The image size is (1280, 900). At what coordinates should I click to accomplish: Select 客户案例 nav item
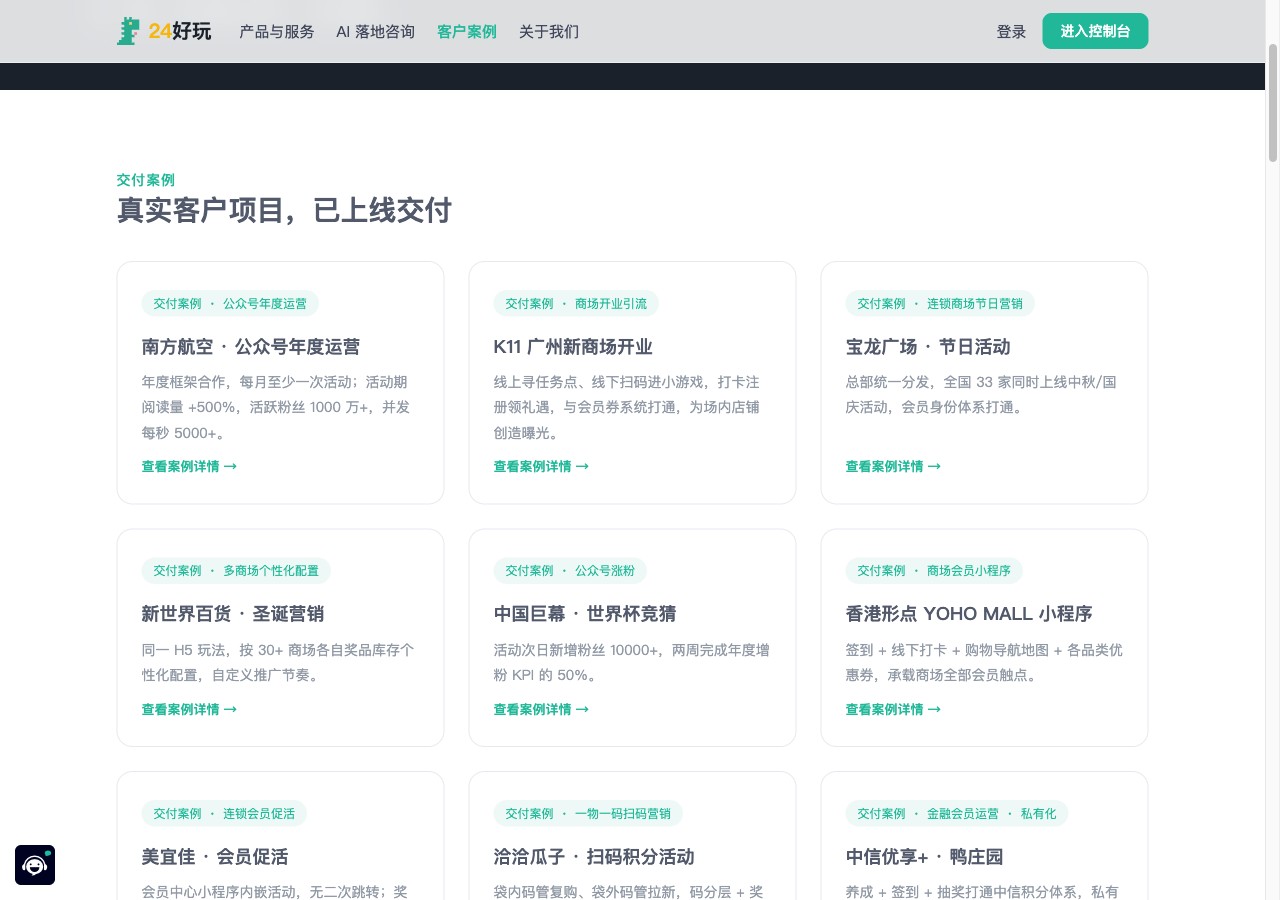click(466, 32)
